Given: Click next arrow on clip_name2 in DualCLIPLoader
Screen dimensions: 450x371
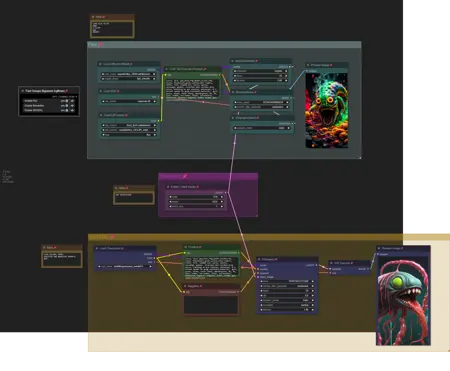Looking at the screenshot, I should point(155,130).
